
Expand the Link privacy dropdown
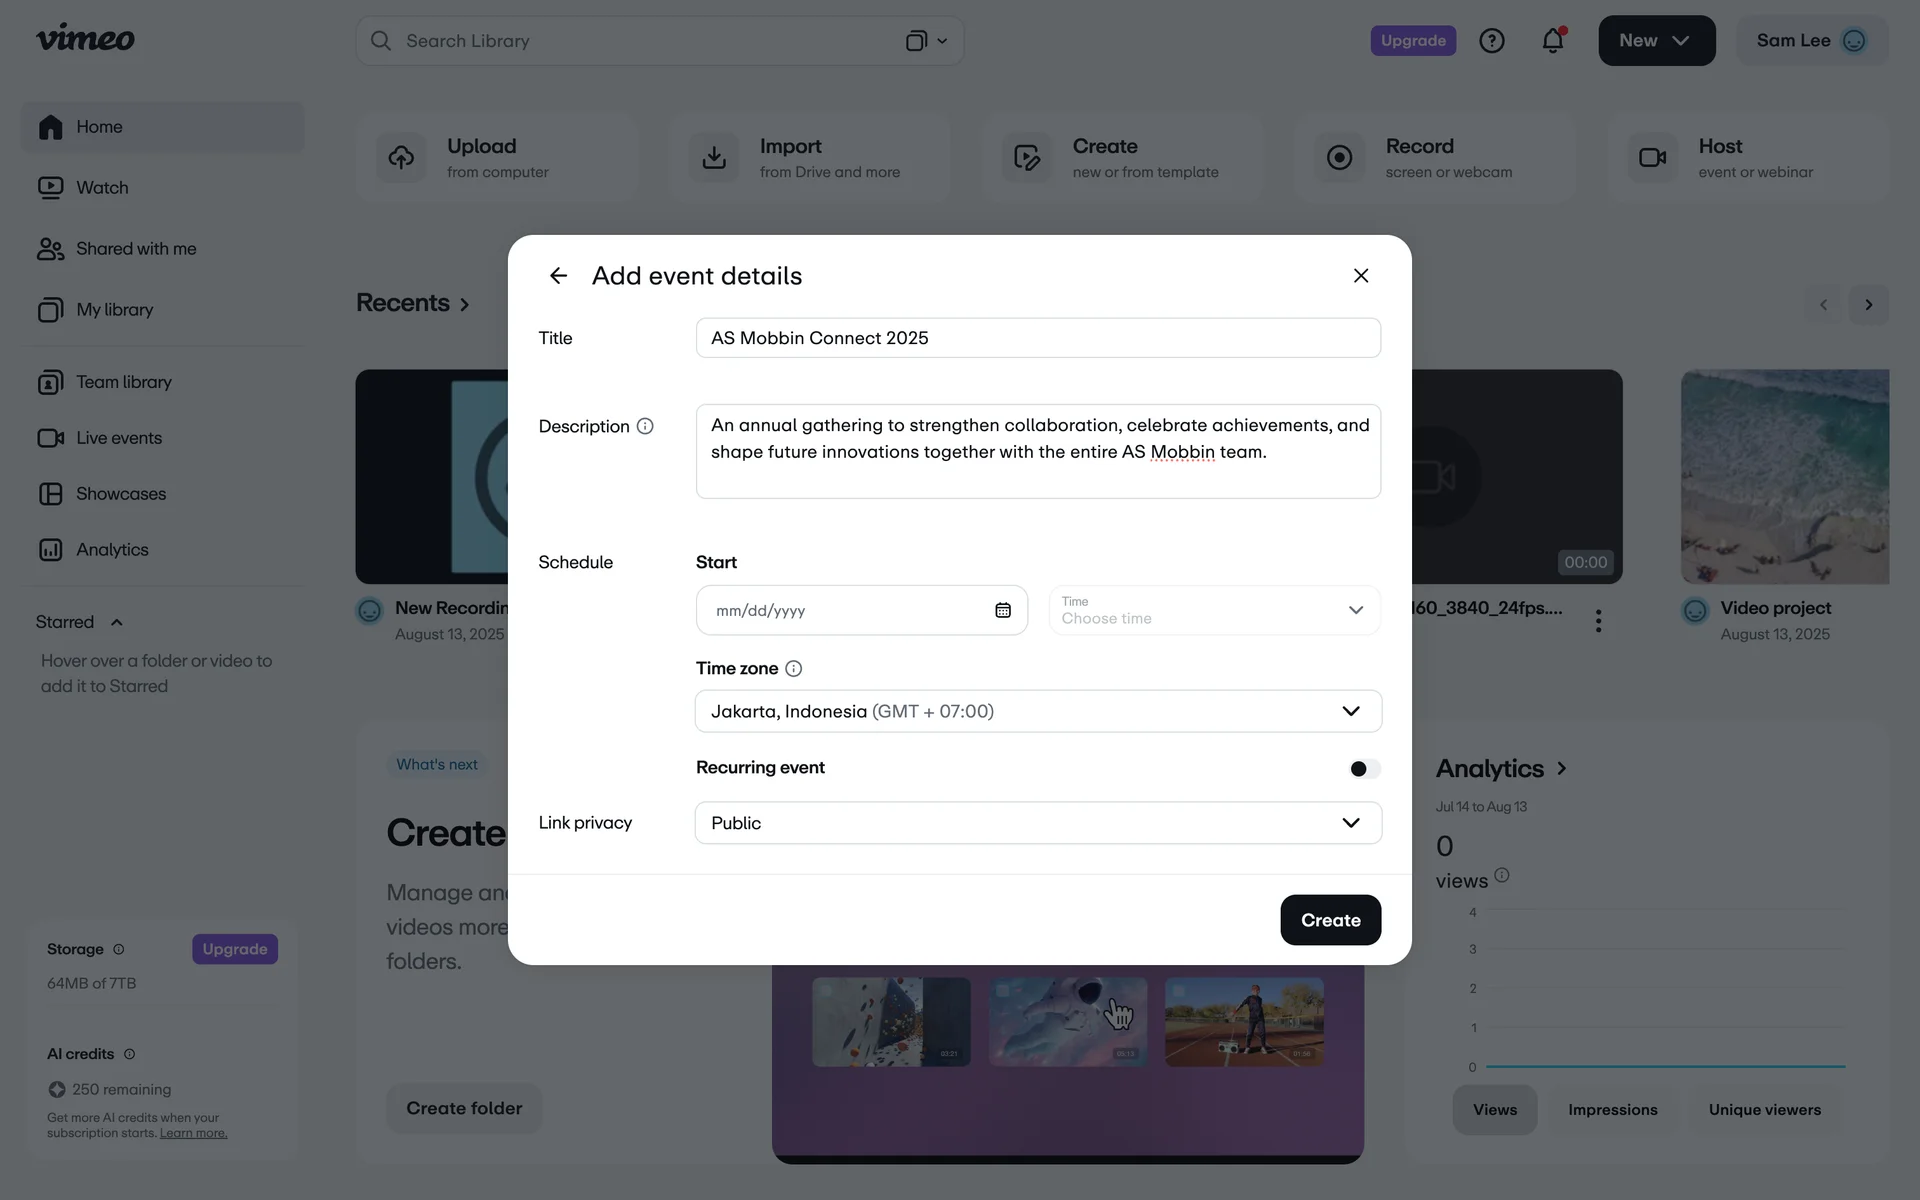click(1038, 823)
